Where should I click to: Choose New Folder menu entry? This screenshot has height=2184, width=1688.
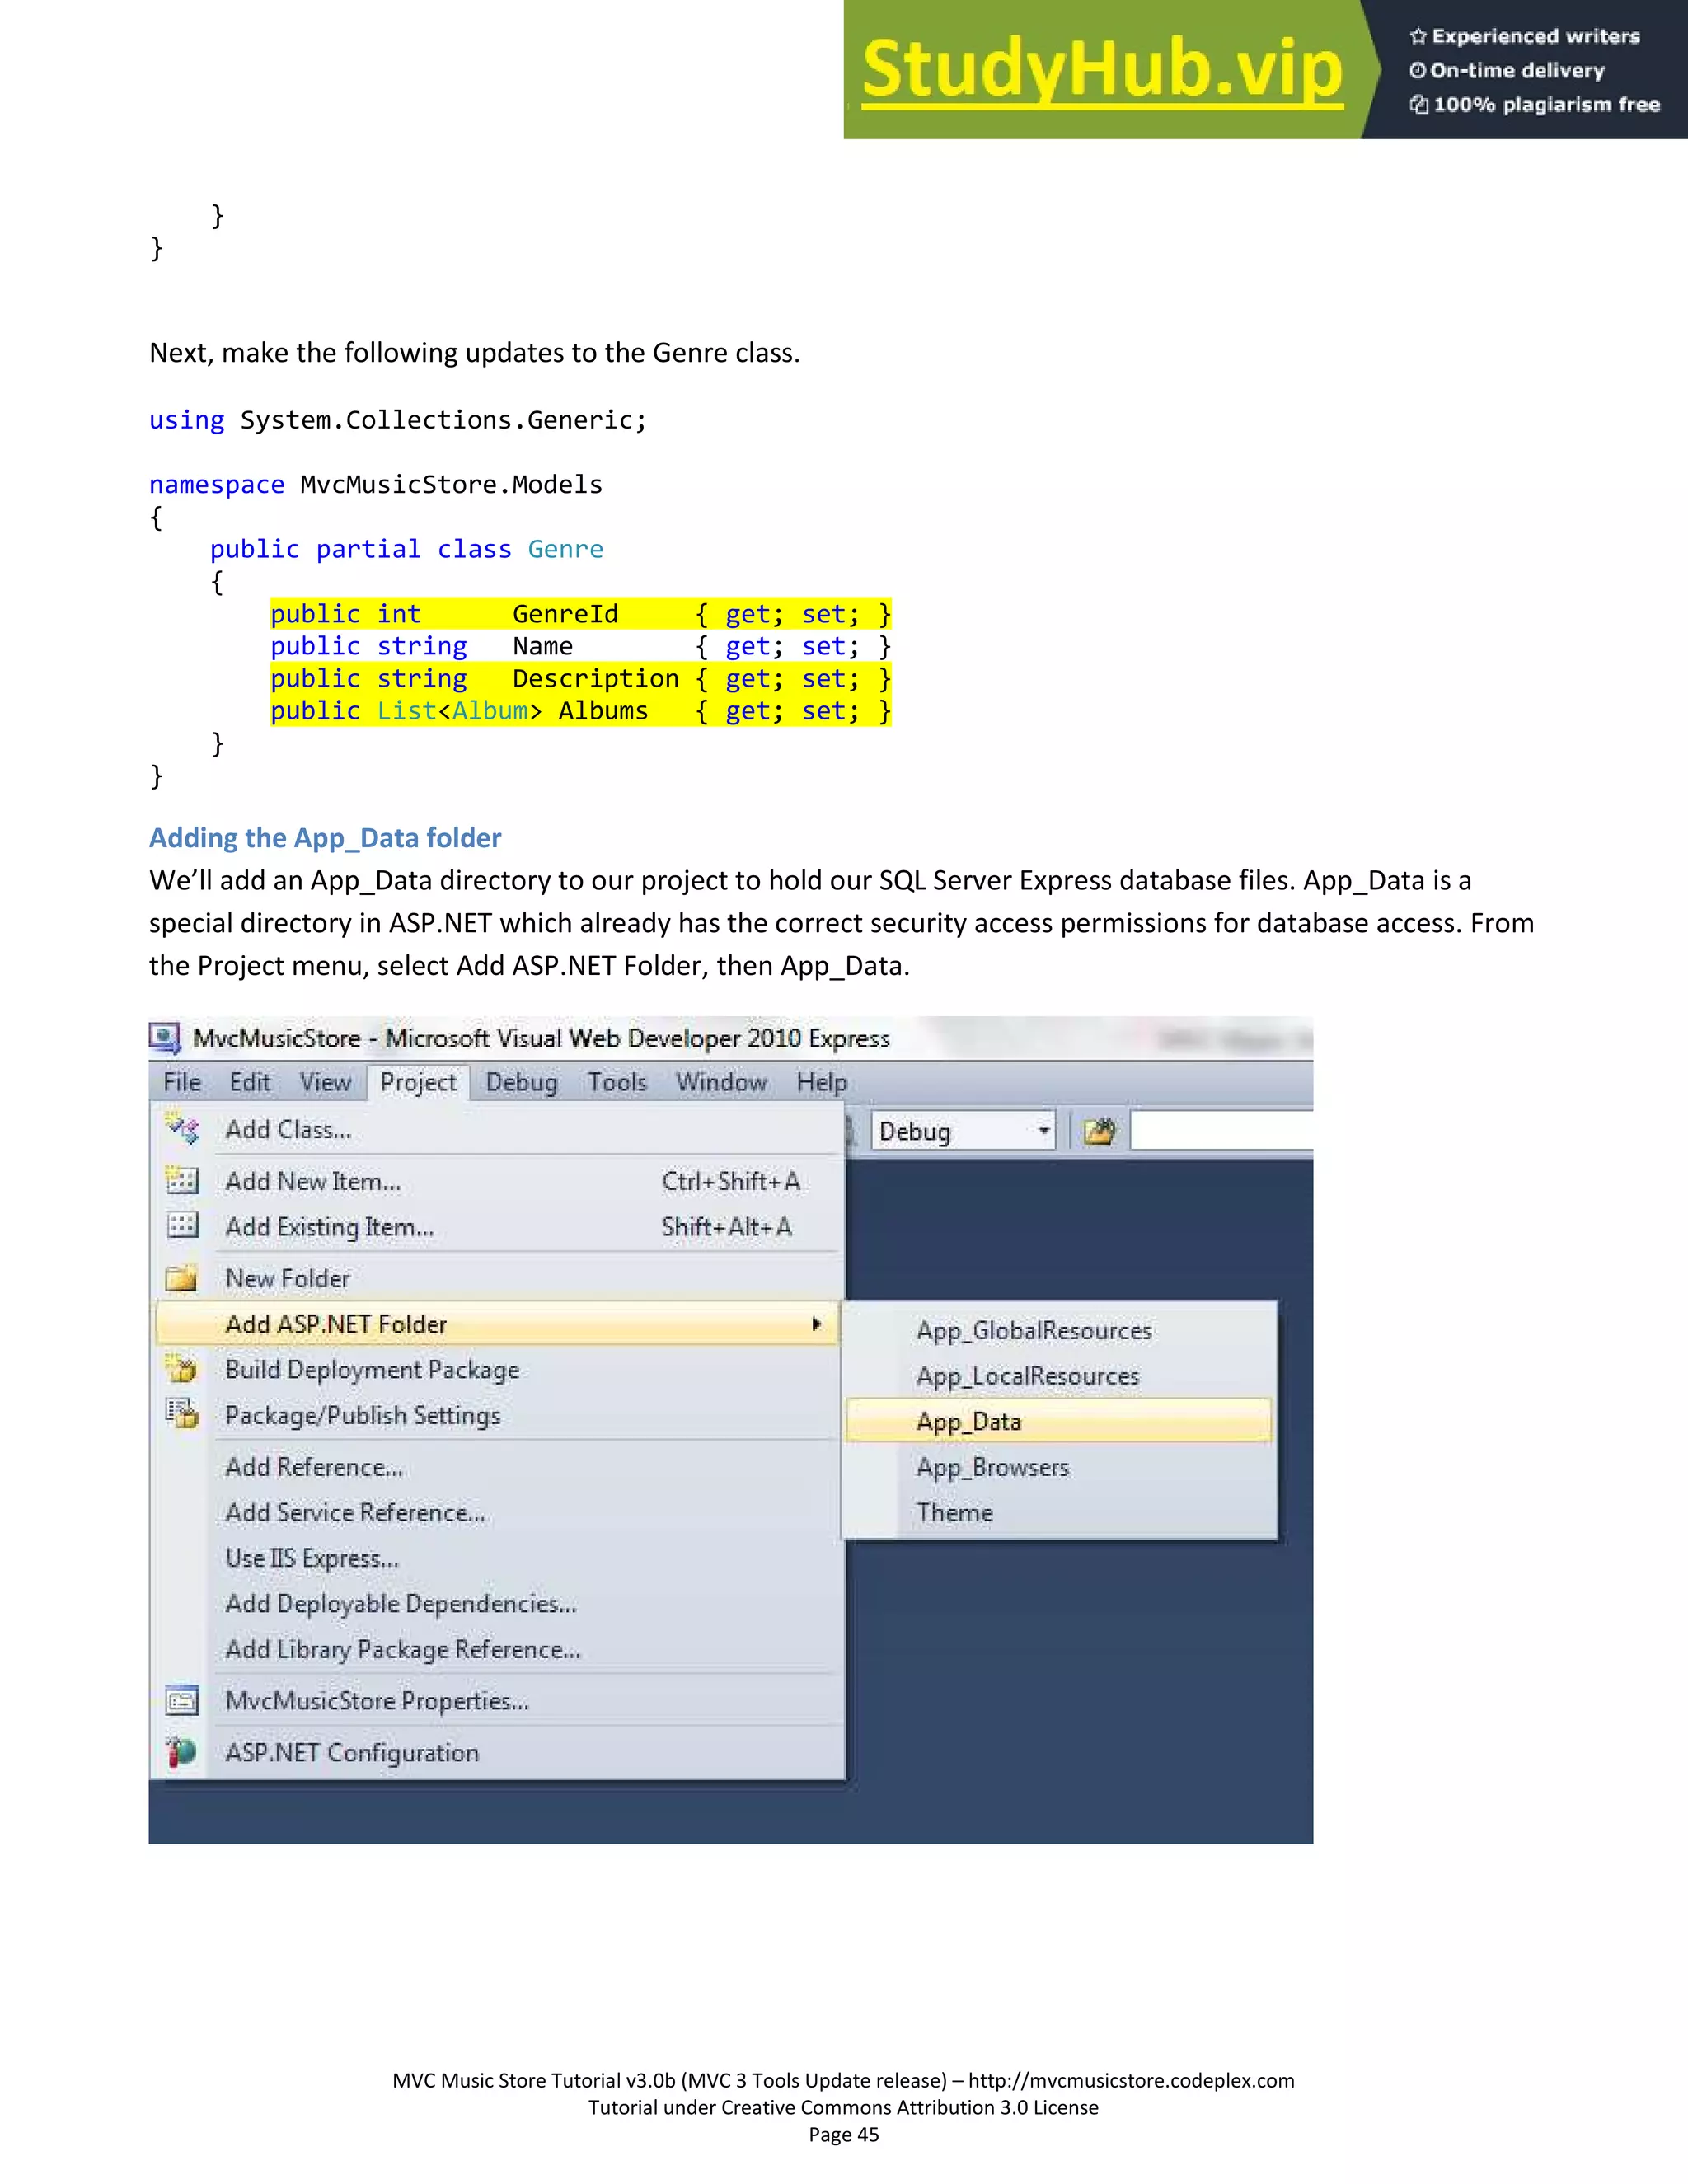tap(497, 1278)
